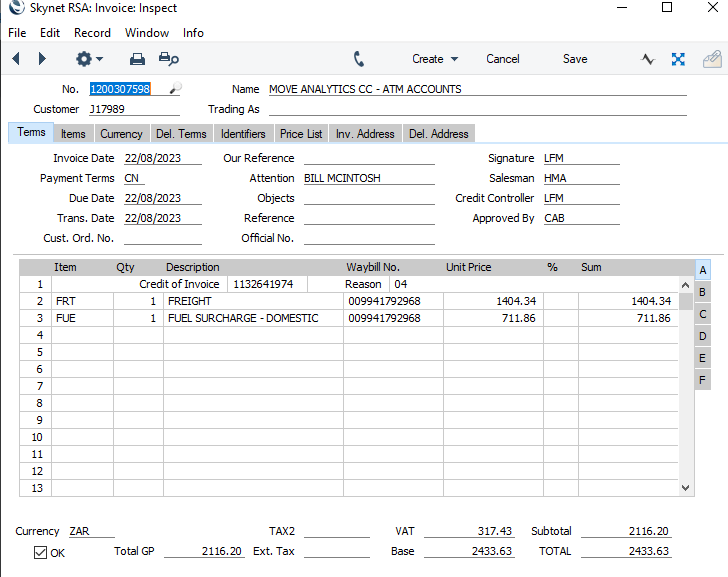This screenshot has width=728, height=577.
Task: Go to next record arrow
Action: [x=42, y=58]
